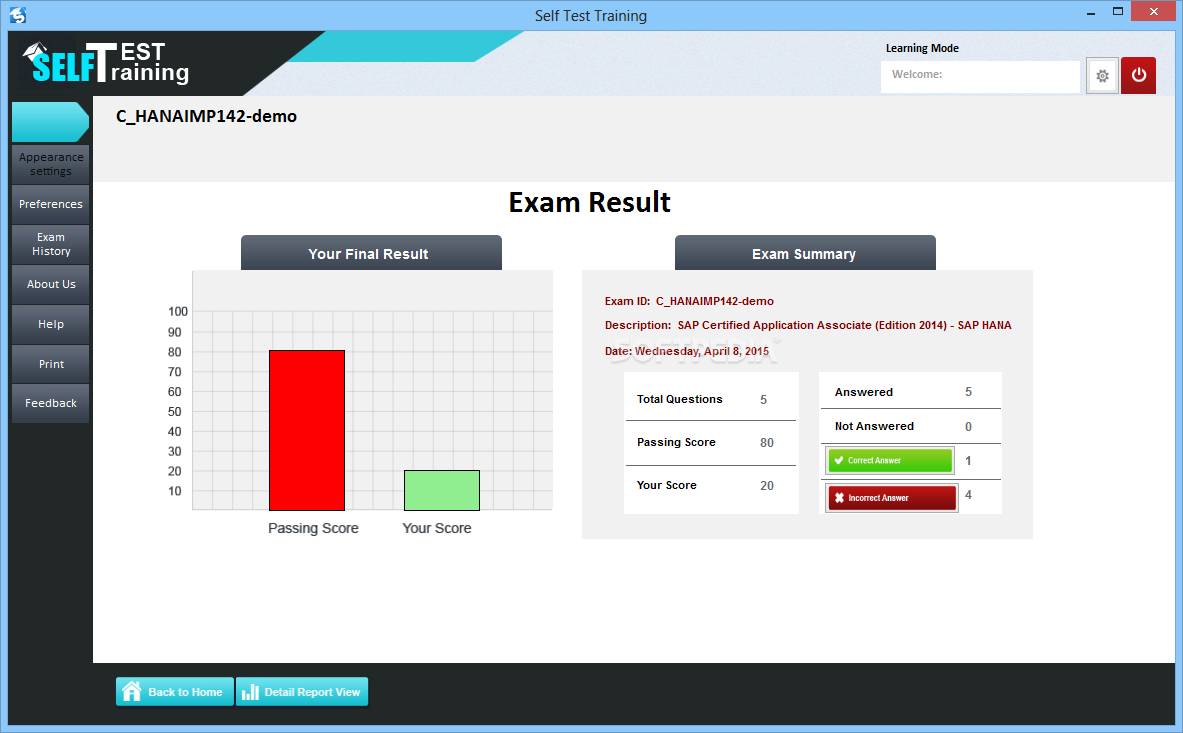Click the 100 value on chart axis

point(178,311)
